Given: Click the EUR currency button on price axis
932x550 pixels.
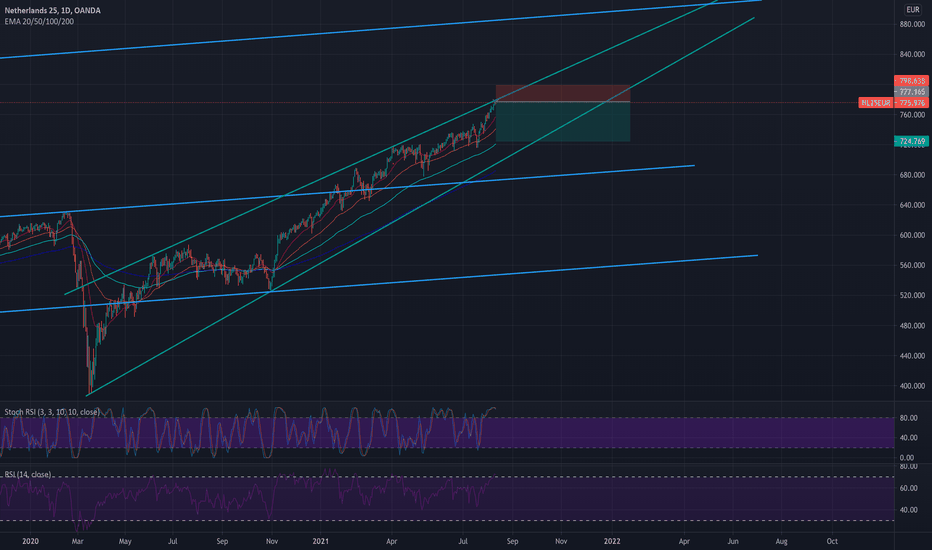Looking at the screenshot, I should pos(912,10).
